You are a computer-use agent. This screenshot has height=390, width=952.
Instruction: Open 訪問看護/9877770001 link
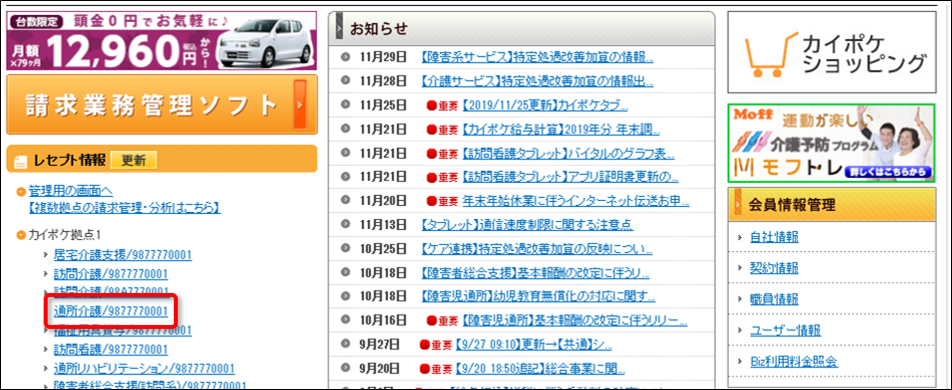coord(110,349)
